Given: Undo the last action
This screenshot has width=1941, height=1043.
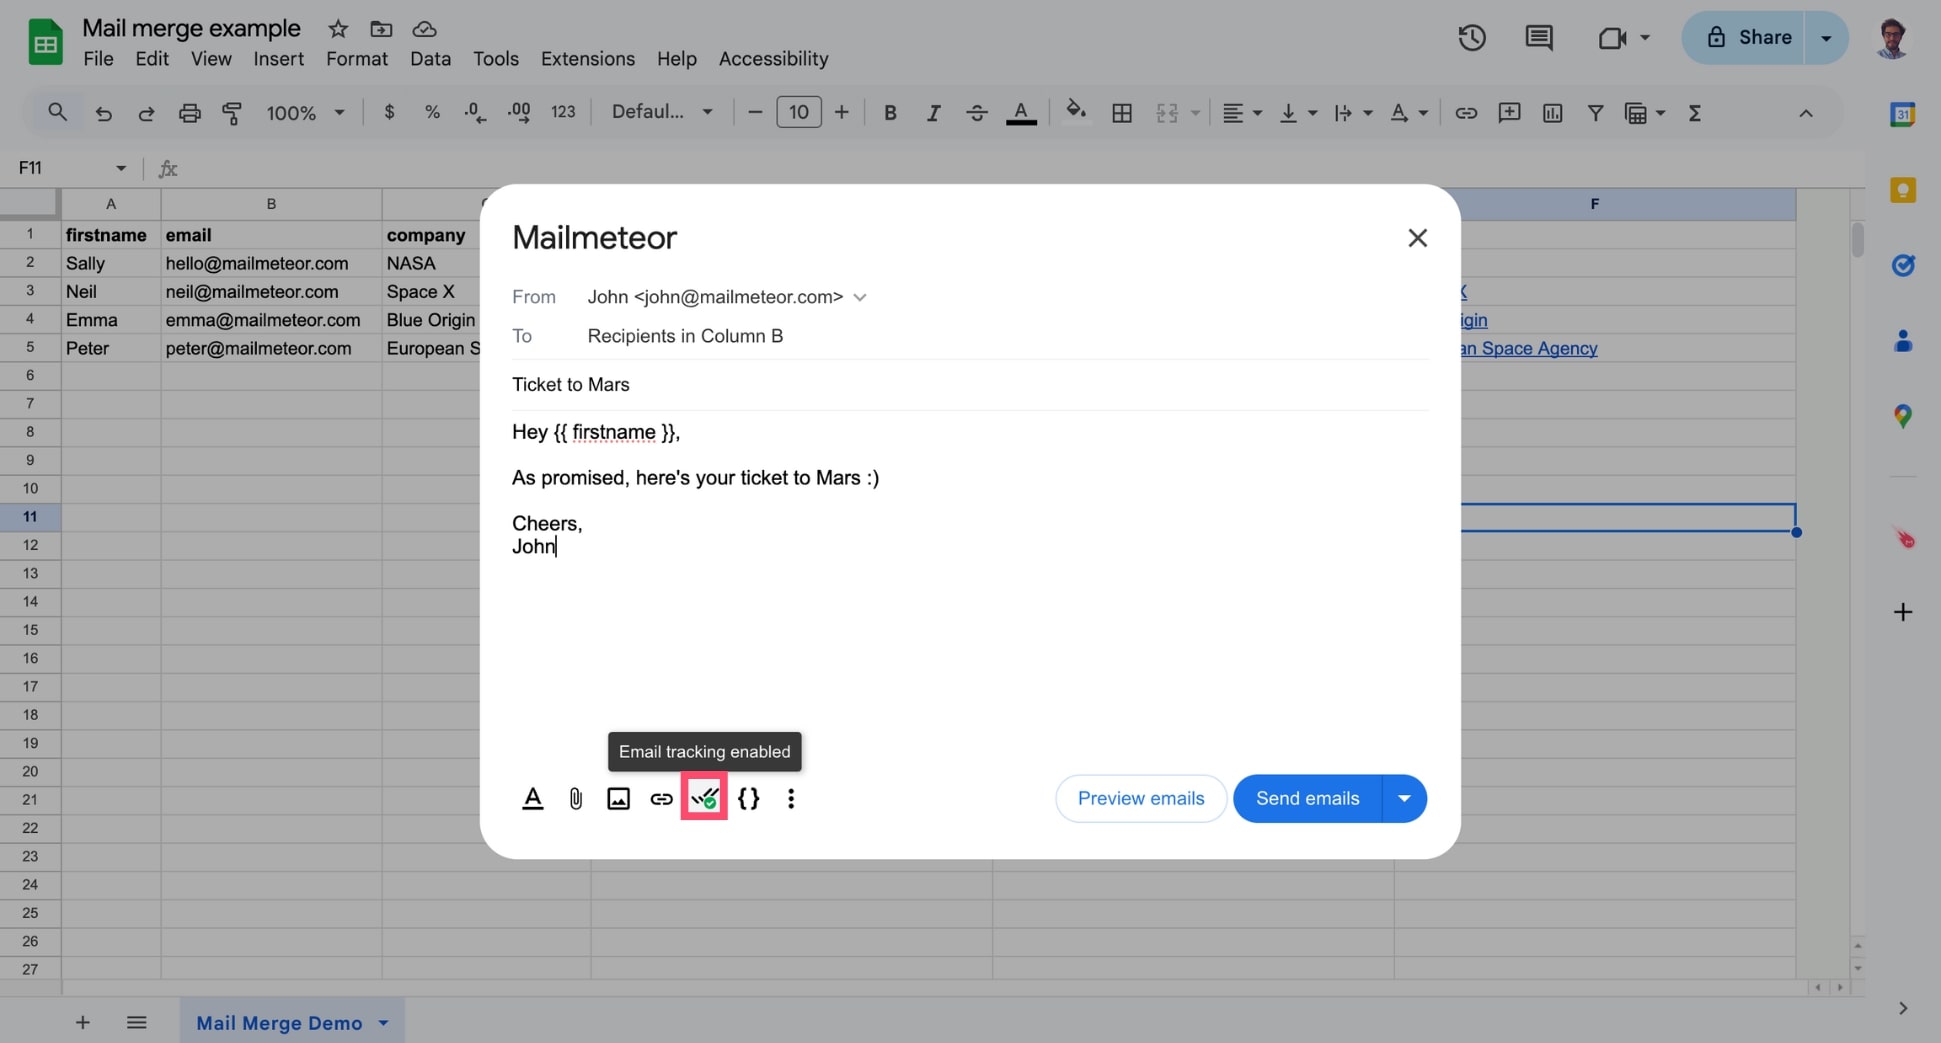Looking at the screenshot, I should point(103,113).
